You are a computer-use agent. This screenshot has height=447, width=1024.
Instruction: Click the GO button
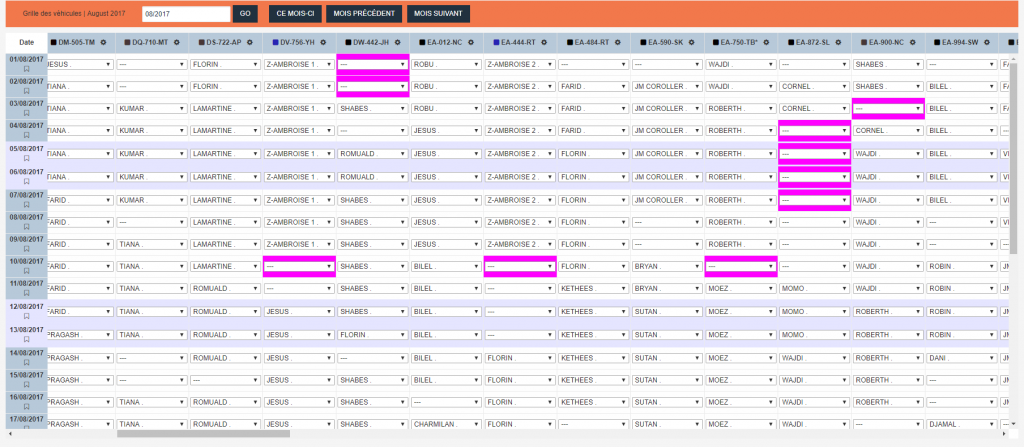coord(245,14)
